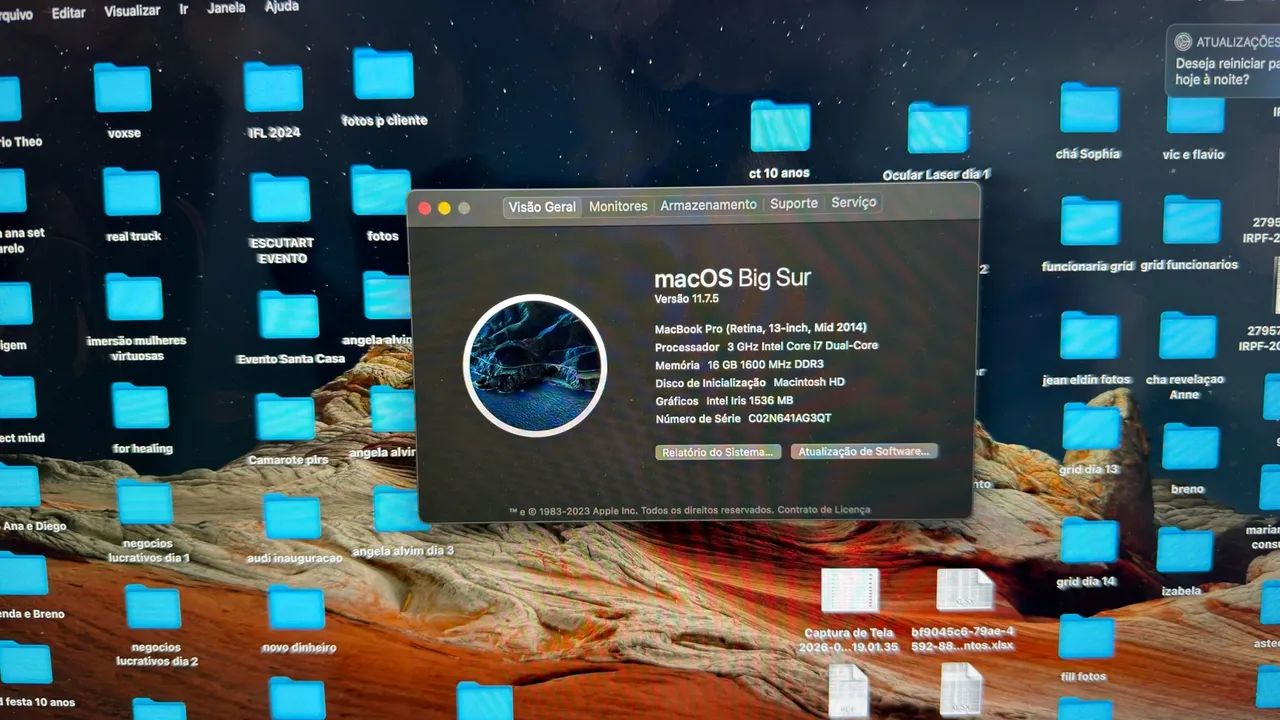
Task: Switch to the Monitores tab
Action: pyautogui.click(x=618, y=206)
